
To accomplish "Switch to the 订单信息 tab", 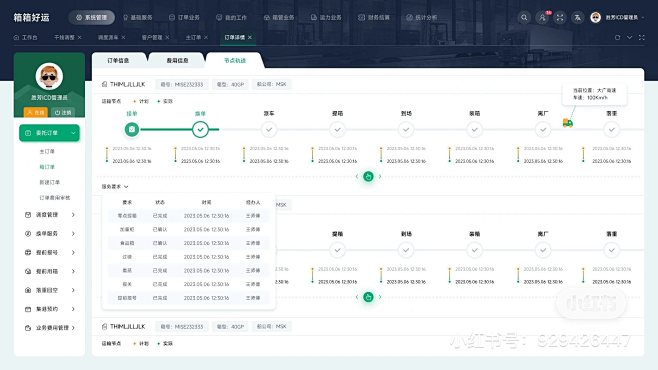I will 118,60.
